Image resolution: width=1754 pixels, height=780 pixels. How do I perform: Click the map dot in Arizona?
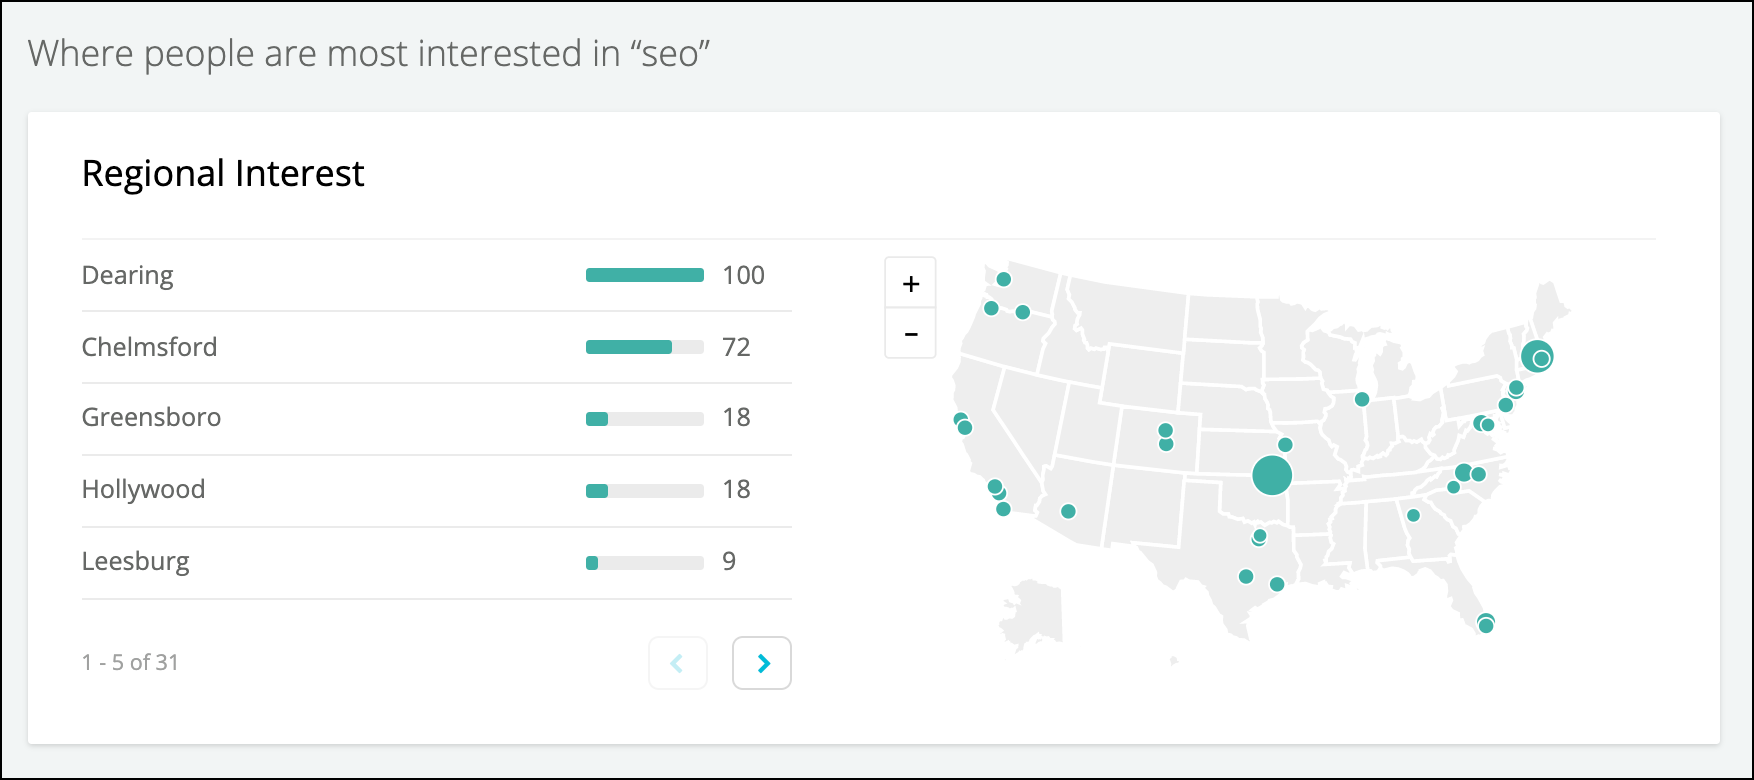click(1068, 511)
